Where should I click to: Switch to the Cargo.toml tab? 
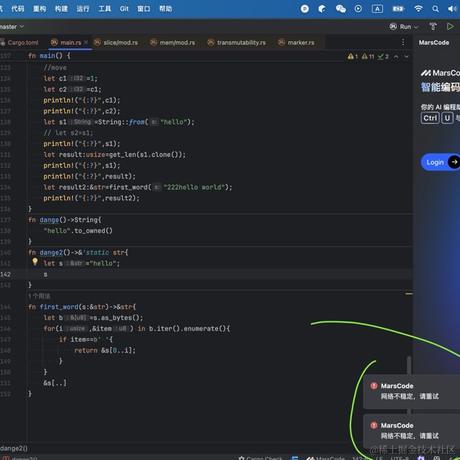click(x=19, y=43)
